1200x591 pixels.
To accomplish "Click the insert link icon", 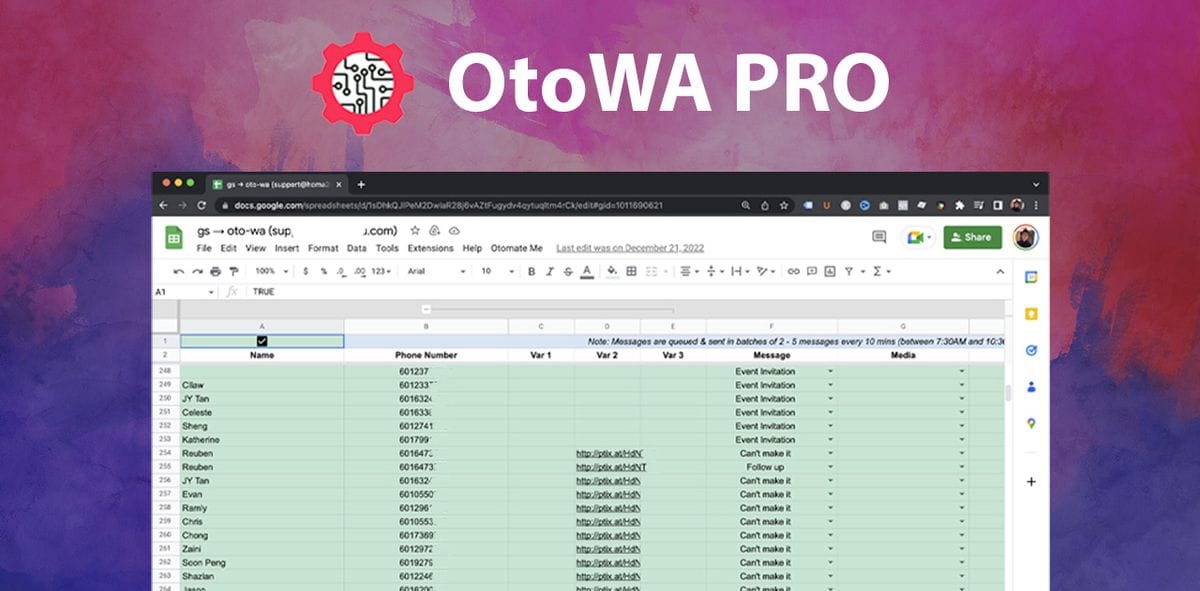I will click(x=793, y=271).
